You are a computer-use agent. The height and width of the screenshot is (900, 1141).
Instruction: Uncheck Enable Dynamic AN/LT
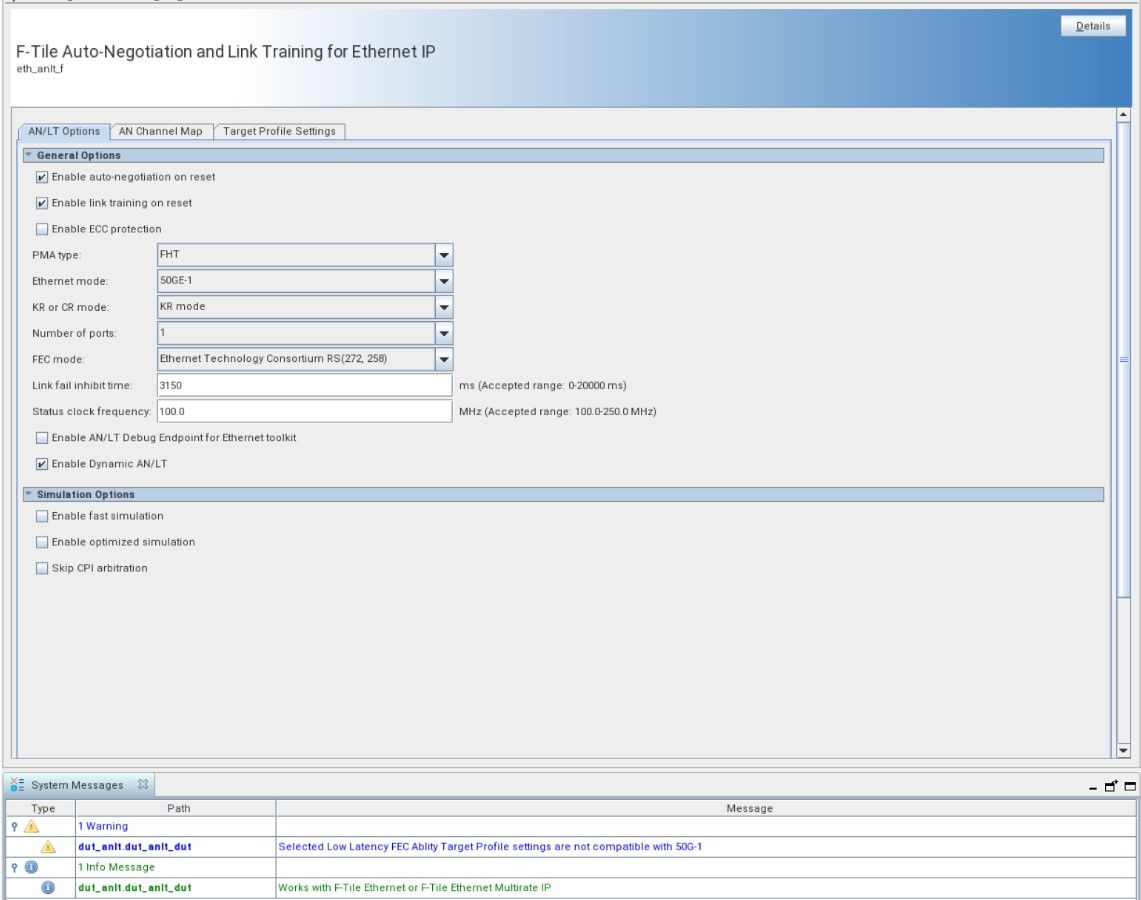[x=42, y=464]
